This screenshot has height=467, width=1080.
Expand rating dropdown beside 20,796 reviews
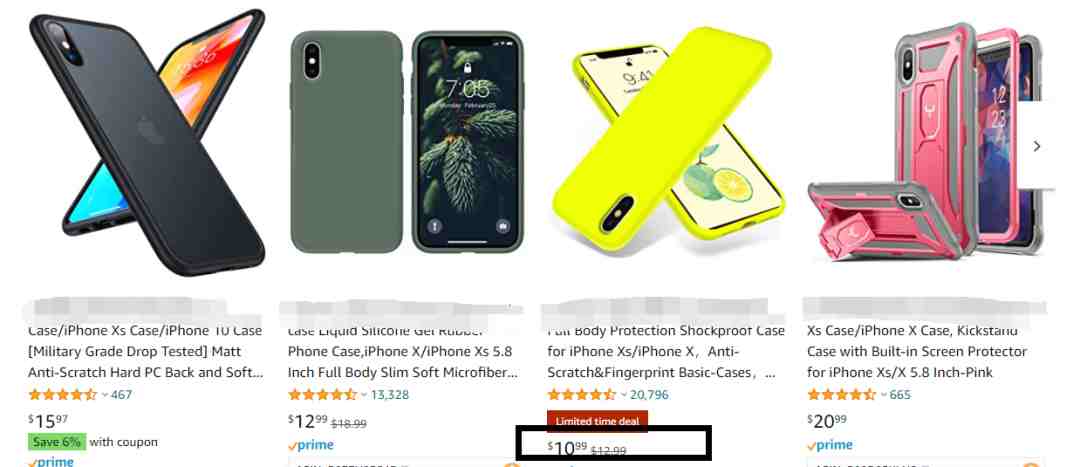click(623, 395)
